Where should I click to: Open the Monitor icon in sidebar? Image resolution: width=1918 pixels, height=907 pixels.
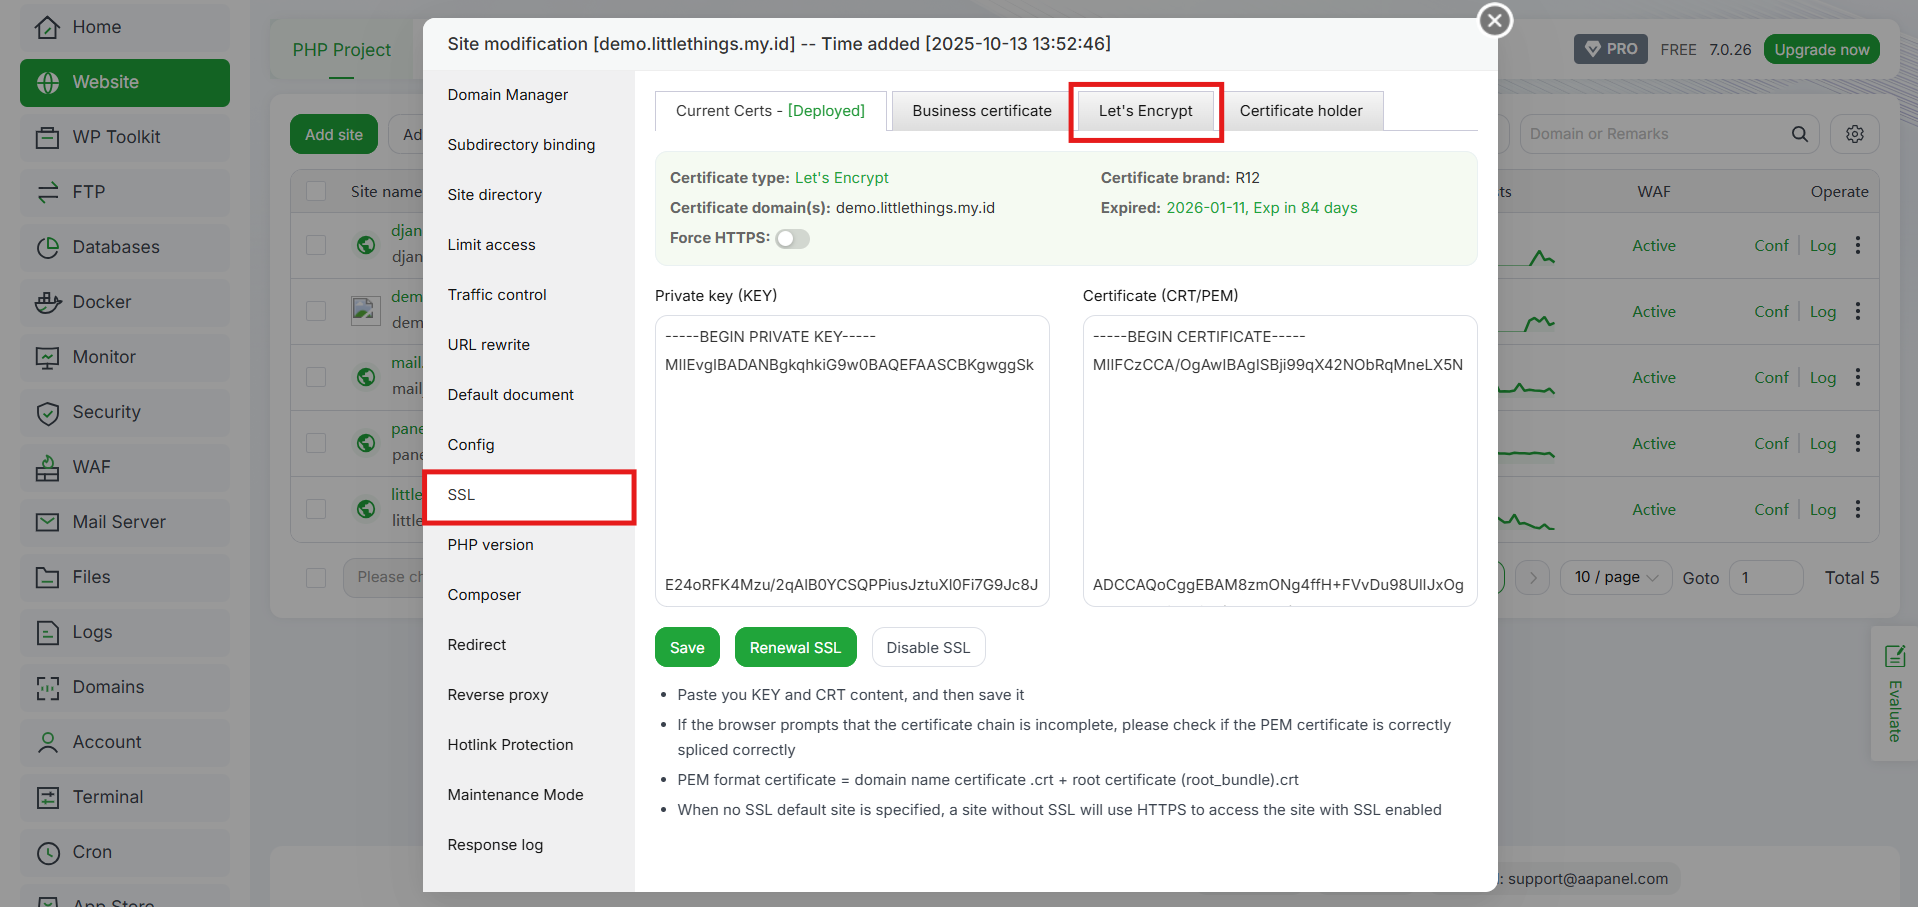point(47,357)
